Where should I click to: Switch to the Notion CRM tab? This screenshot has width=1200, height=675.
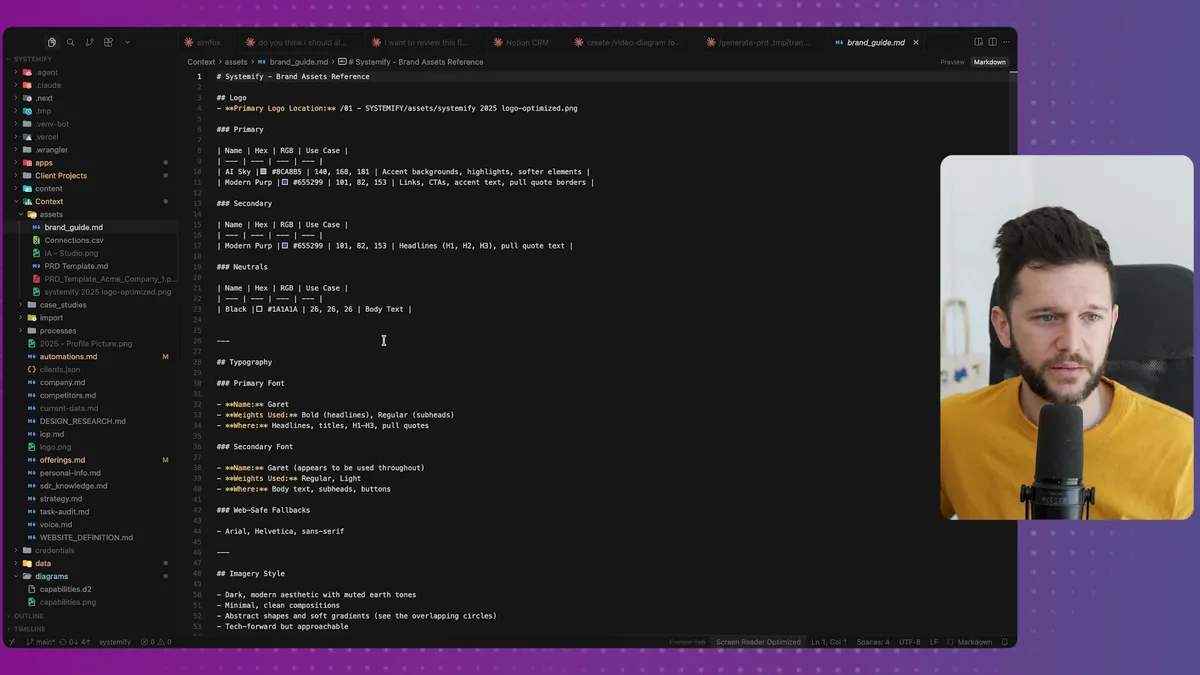click(528, 41)
